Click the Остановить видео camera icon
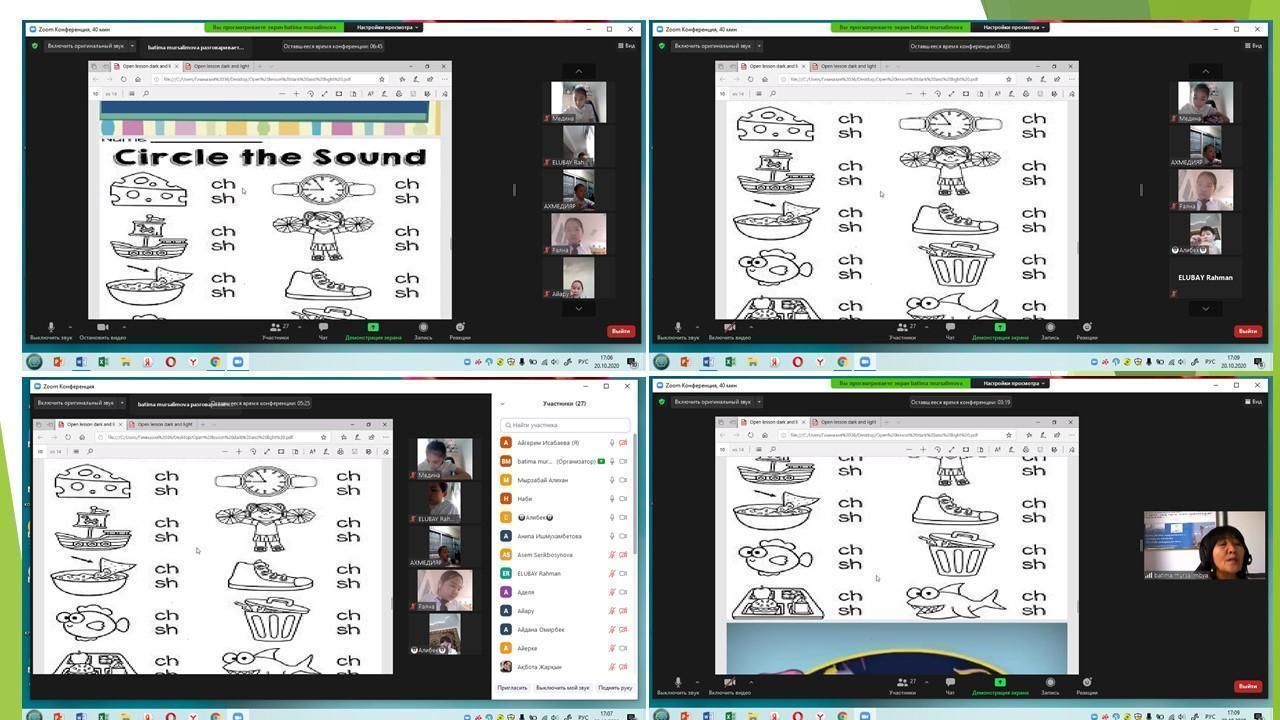 coord(102,327)
